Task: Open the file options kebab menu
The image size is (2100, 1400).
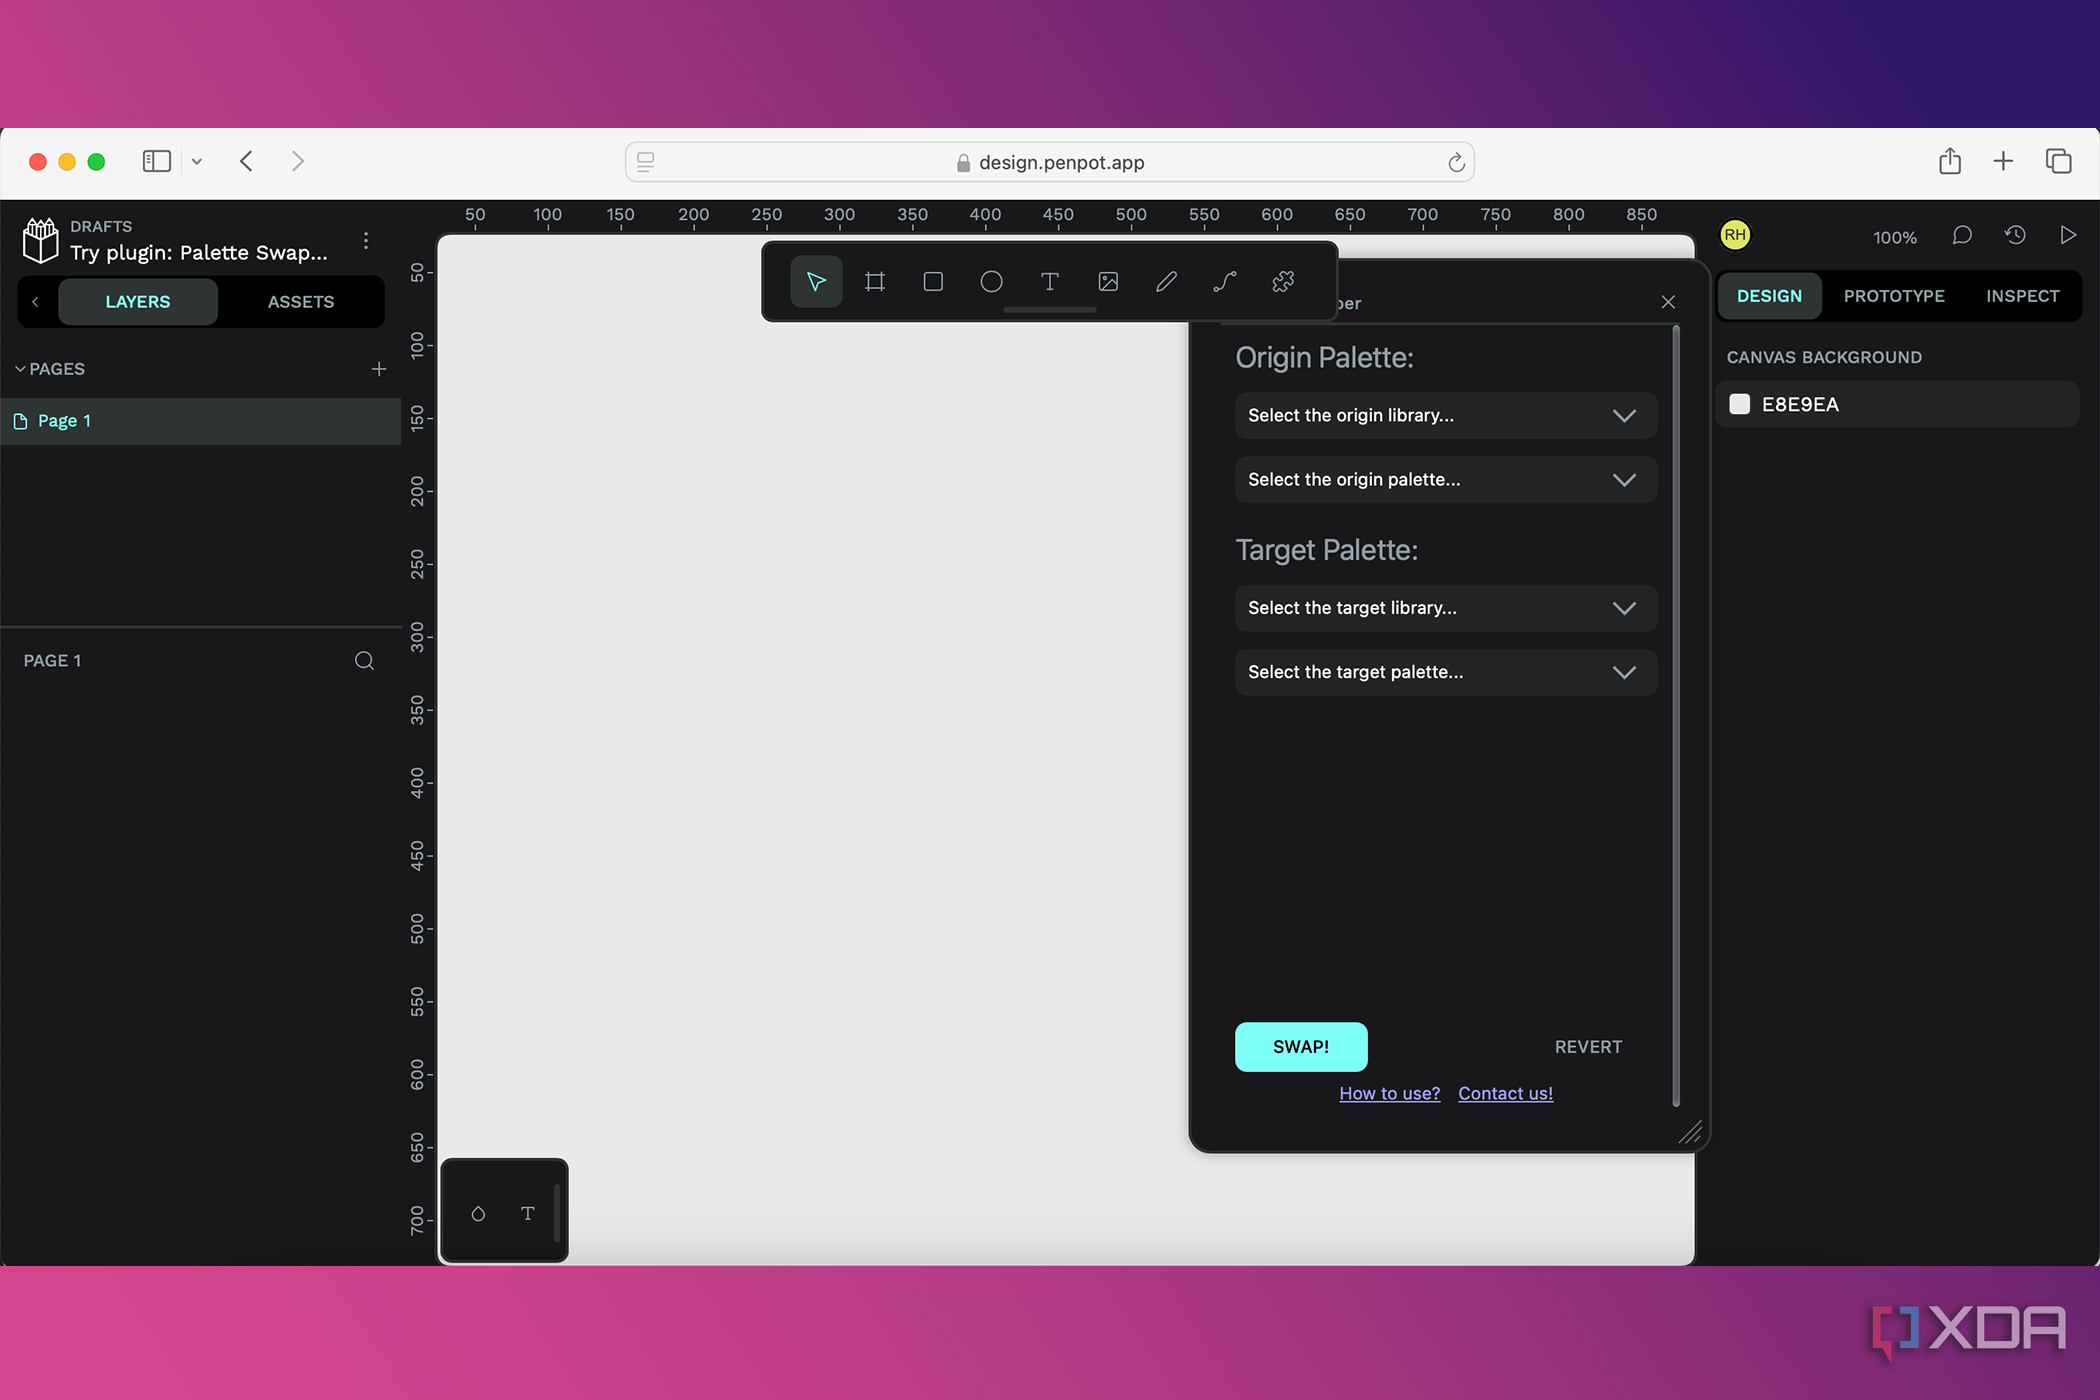Action: tap(366, 241)
